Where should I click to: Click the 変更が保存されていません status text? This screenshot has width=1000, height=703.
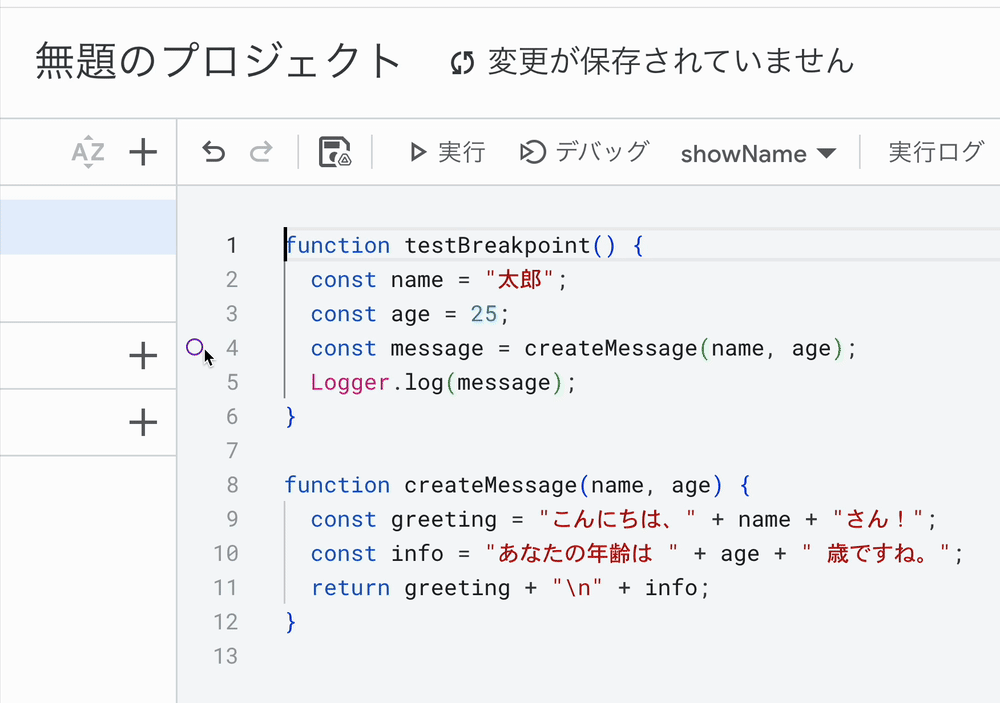coord(671,61)
